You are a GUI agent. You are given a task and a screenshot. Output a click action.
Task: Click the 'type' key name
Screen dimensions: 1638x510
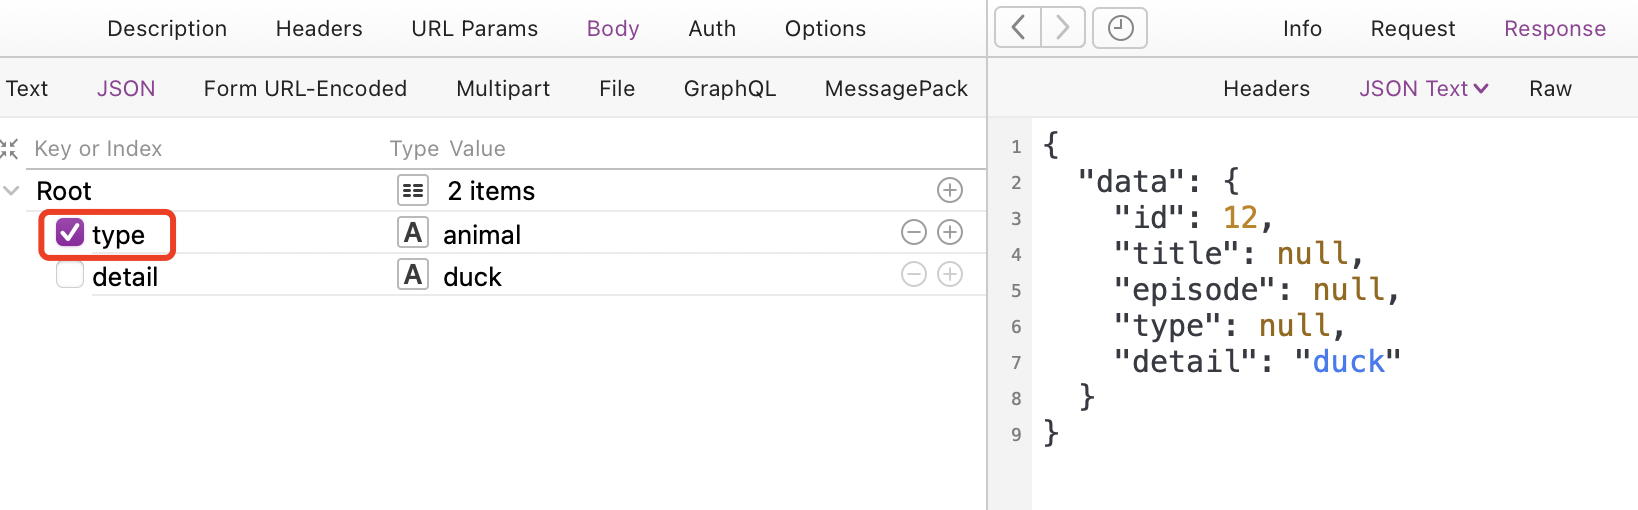tap(118, 234)
